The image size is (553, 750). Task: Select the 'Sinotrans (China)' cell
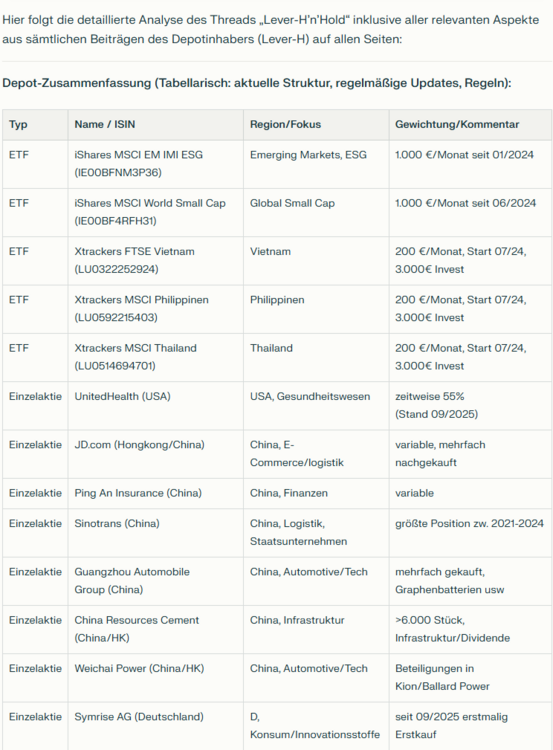155,533
